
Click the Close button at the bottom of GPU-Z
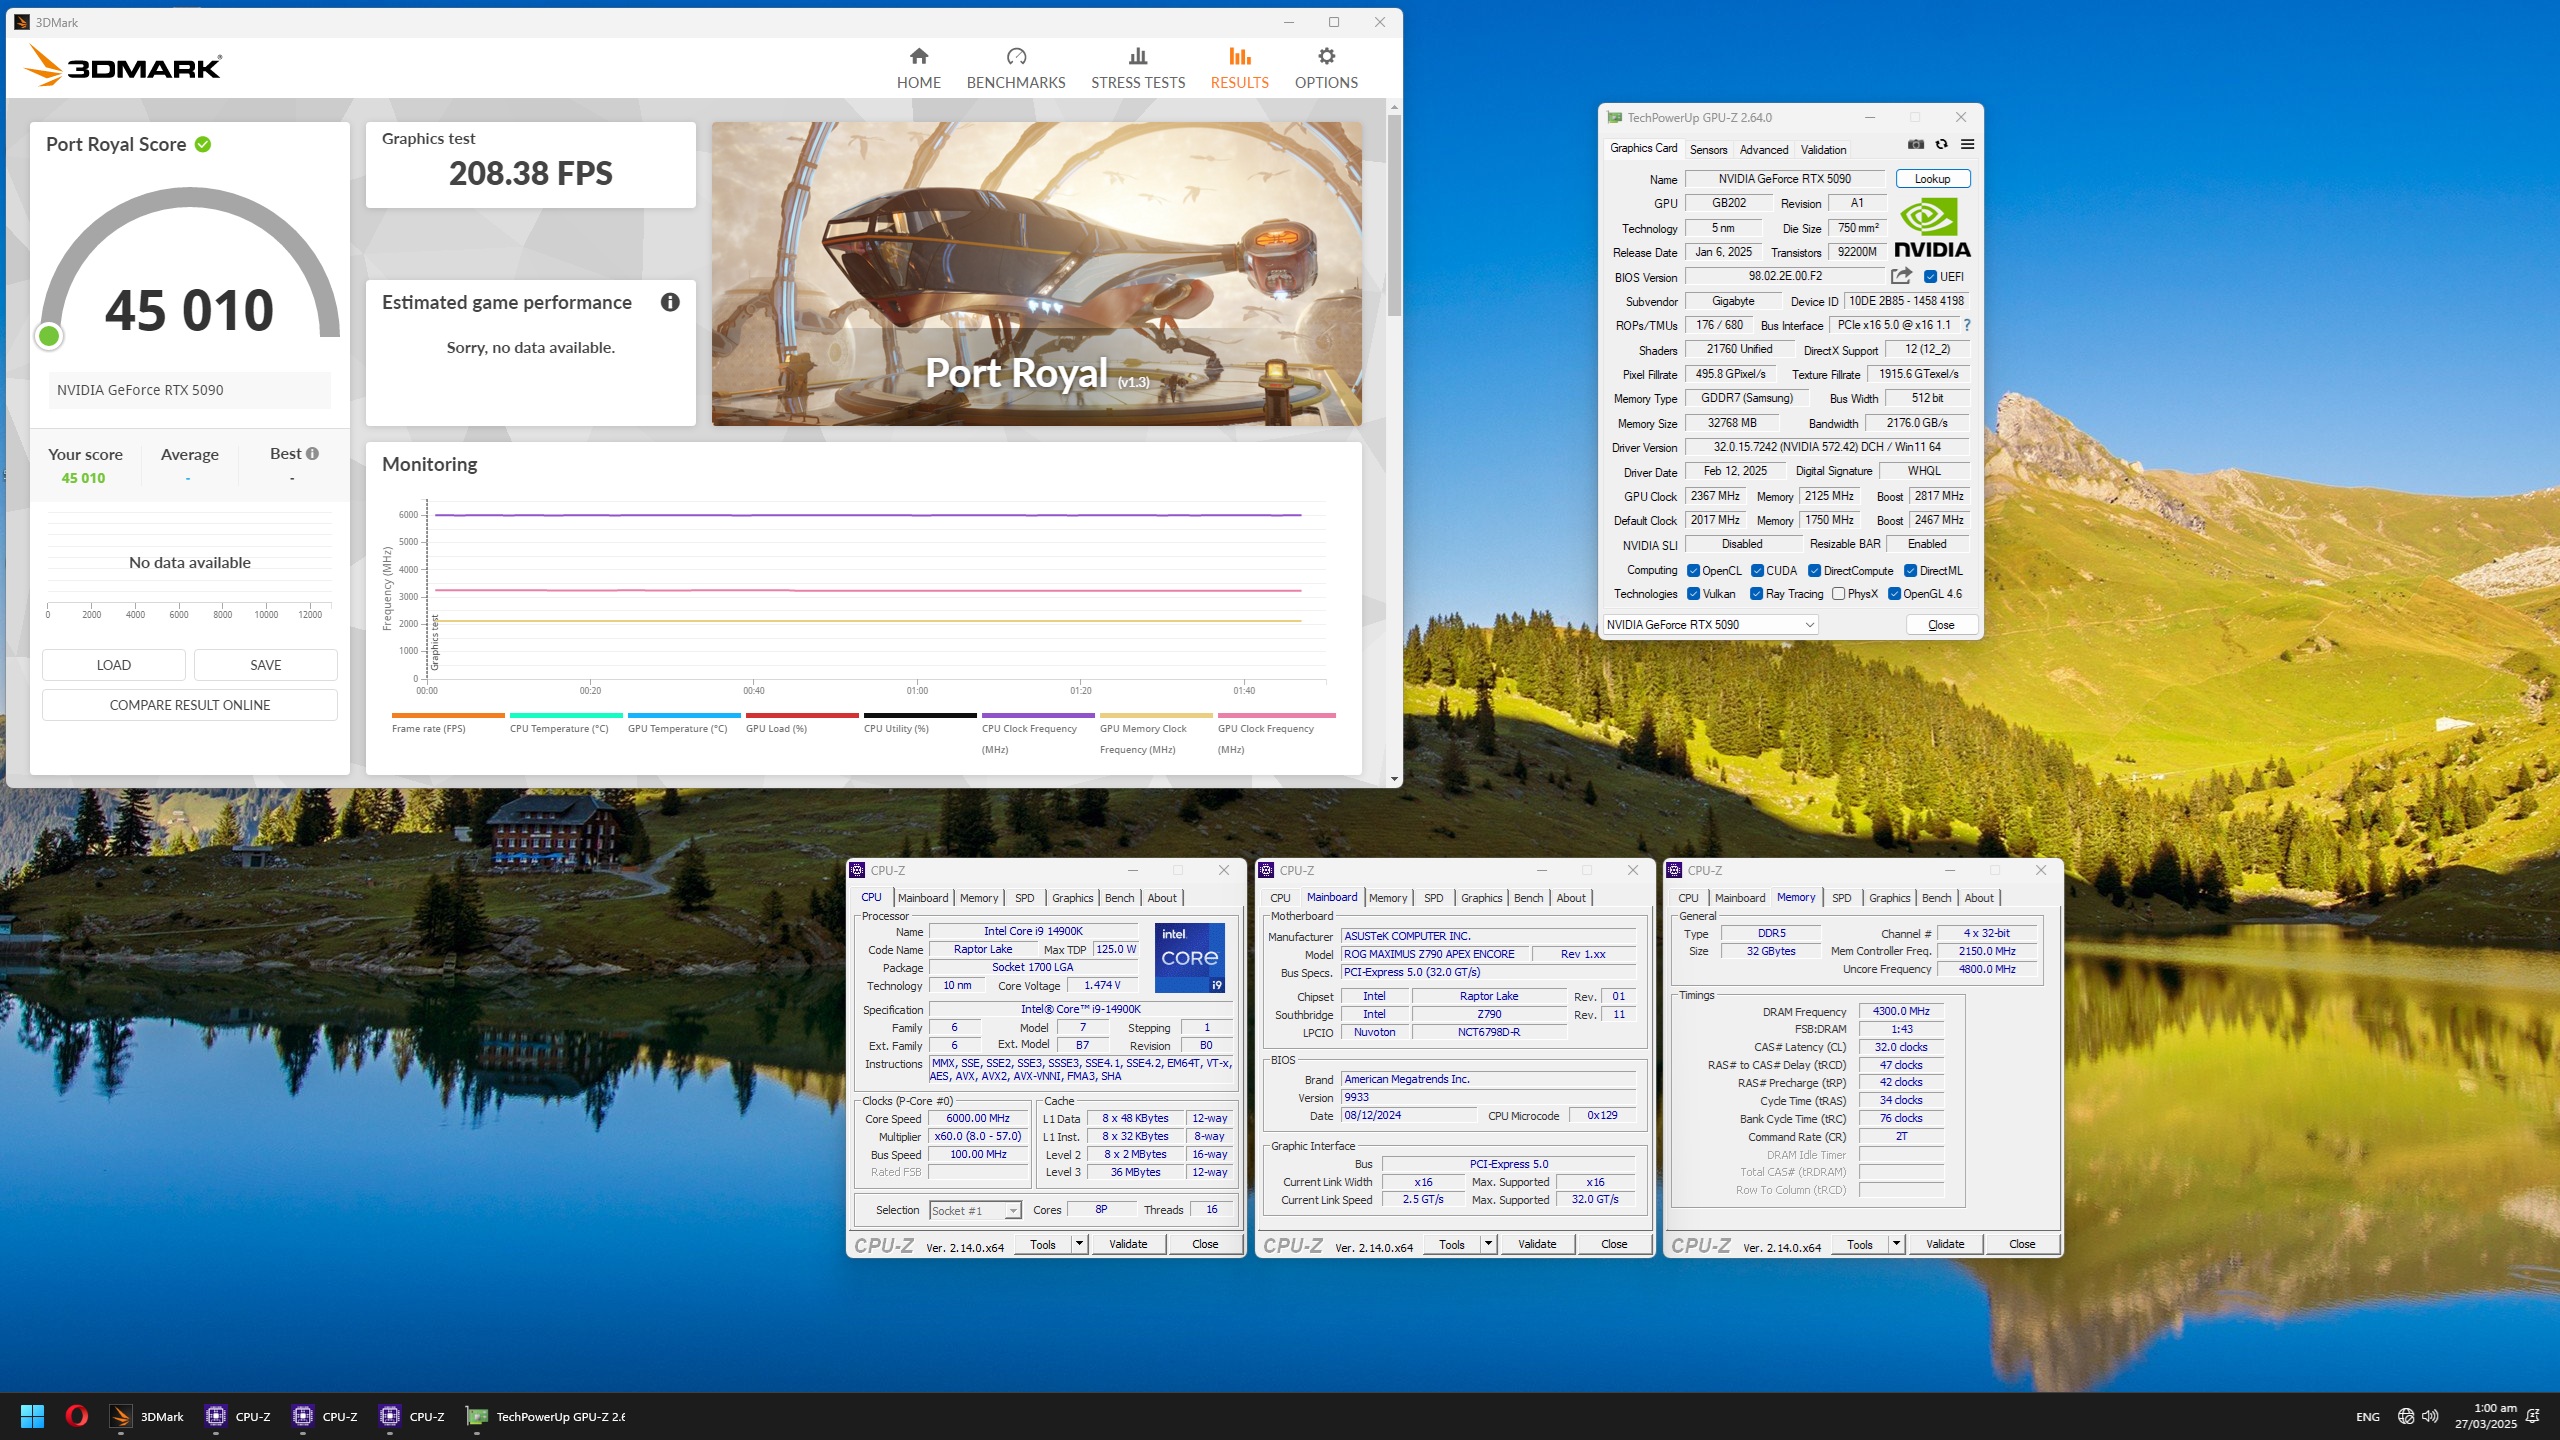1941,625
